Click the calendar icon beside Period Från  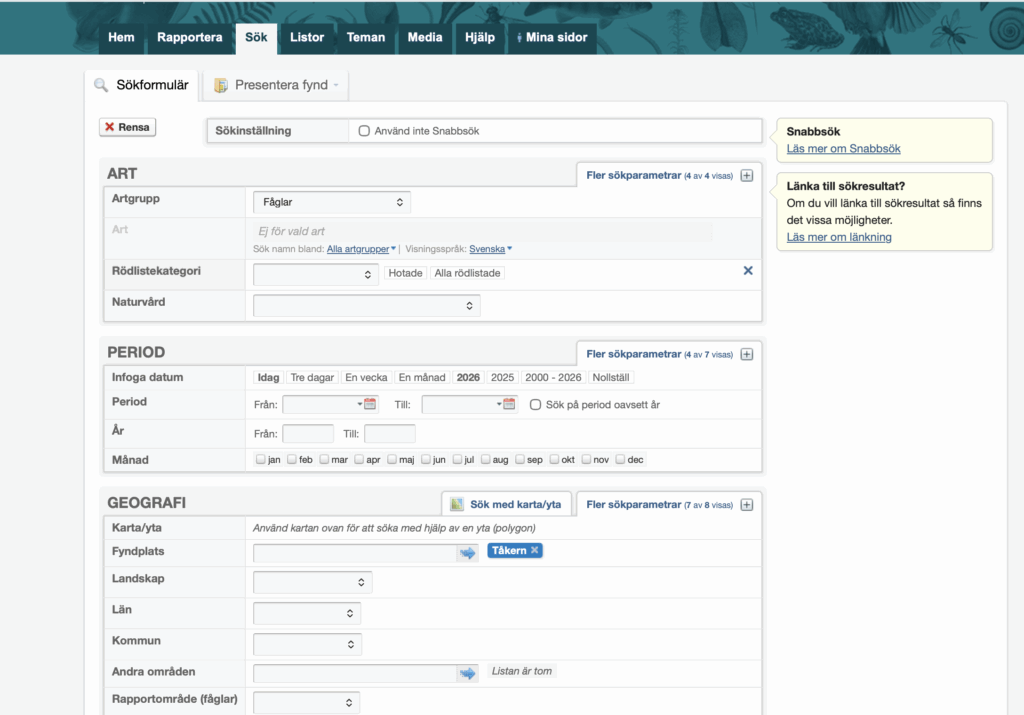[x=370, y=404]
